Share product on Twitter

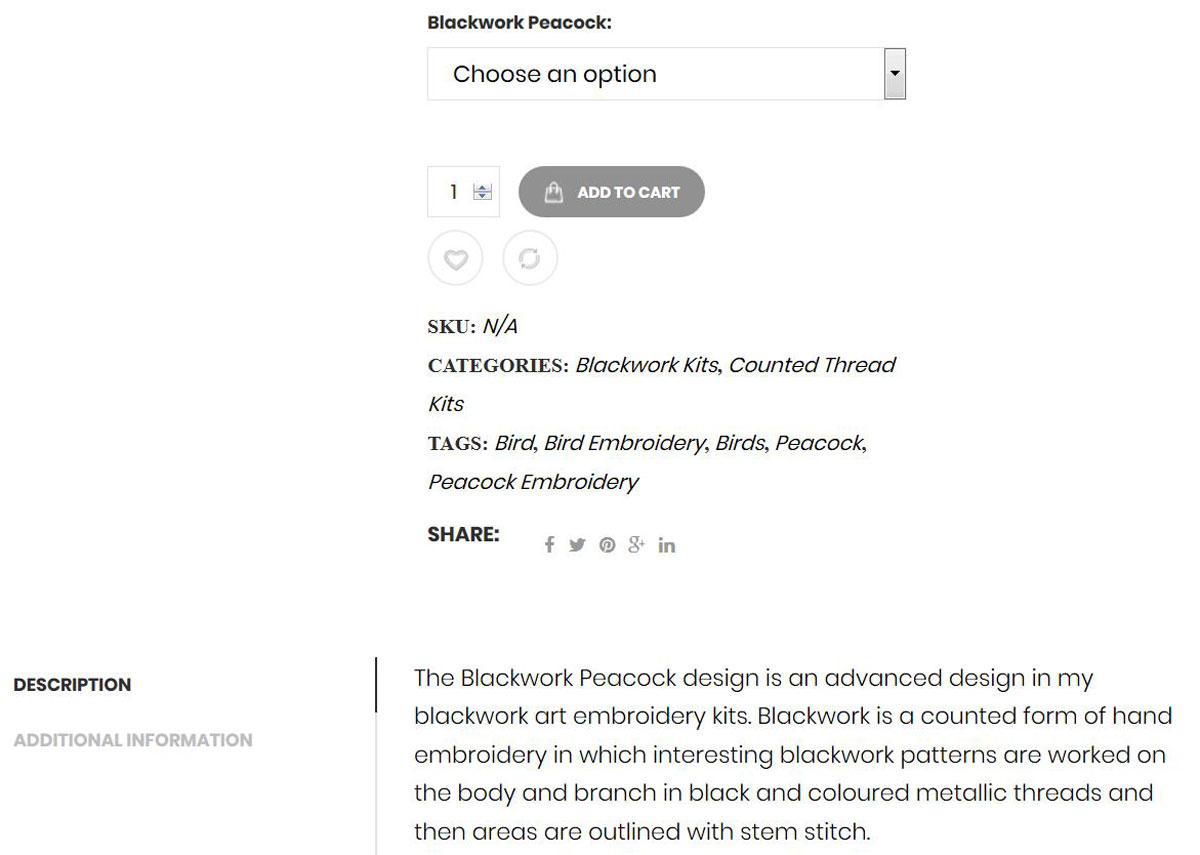[577, 545]
